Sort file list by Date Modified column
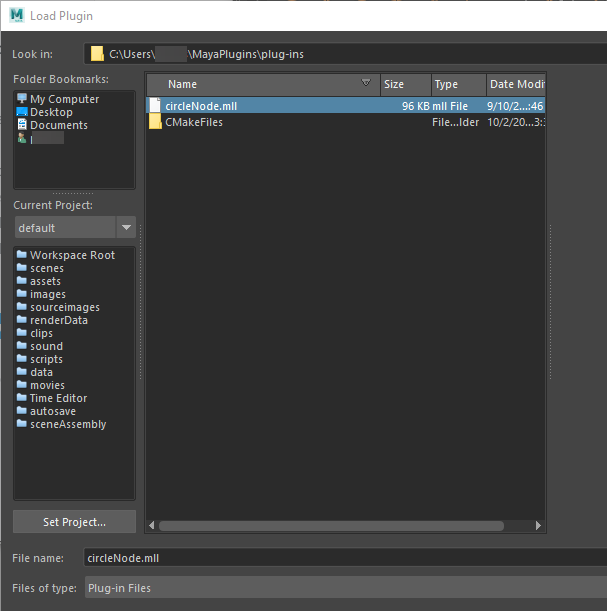This screenshot has height=611, width=607. 516,84
